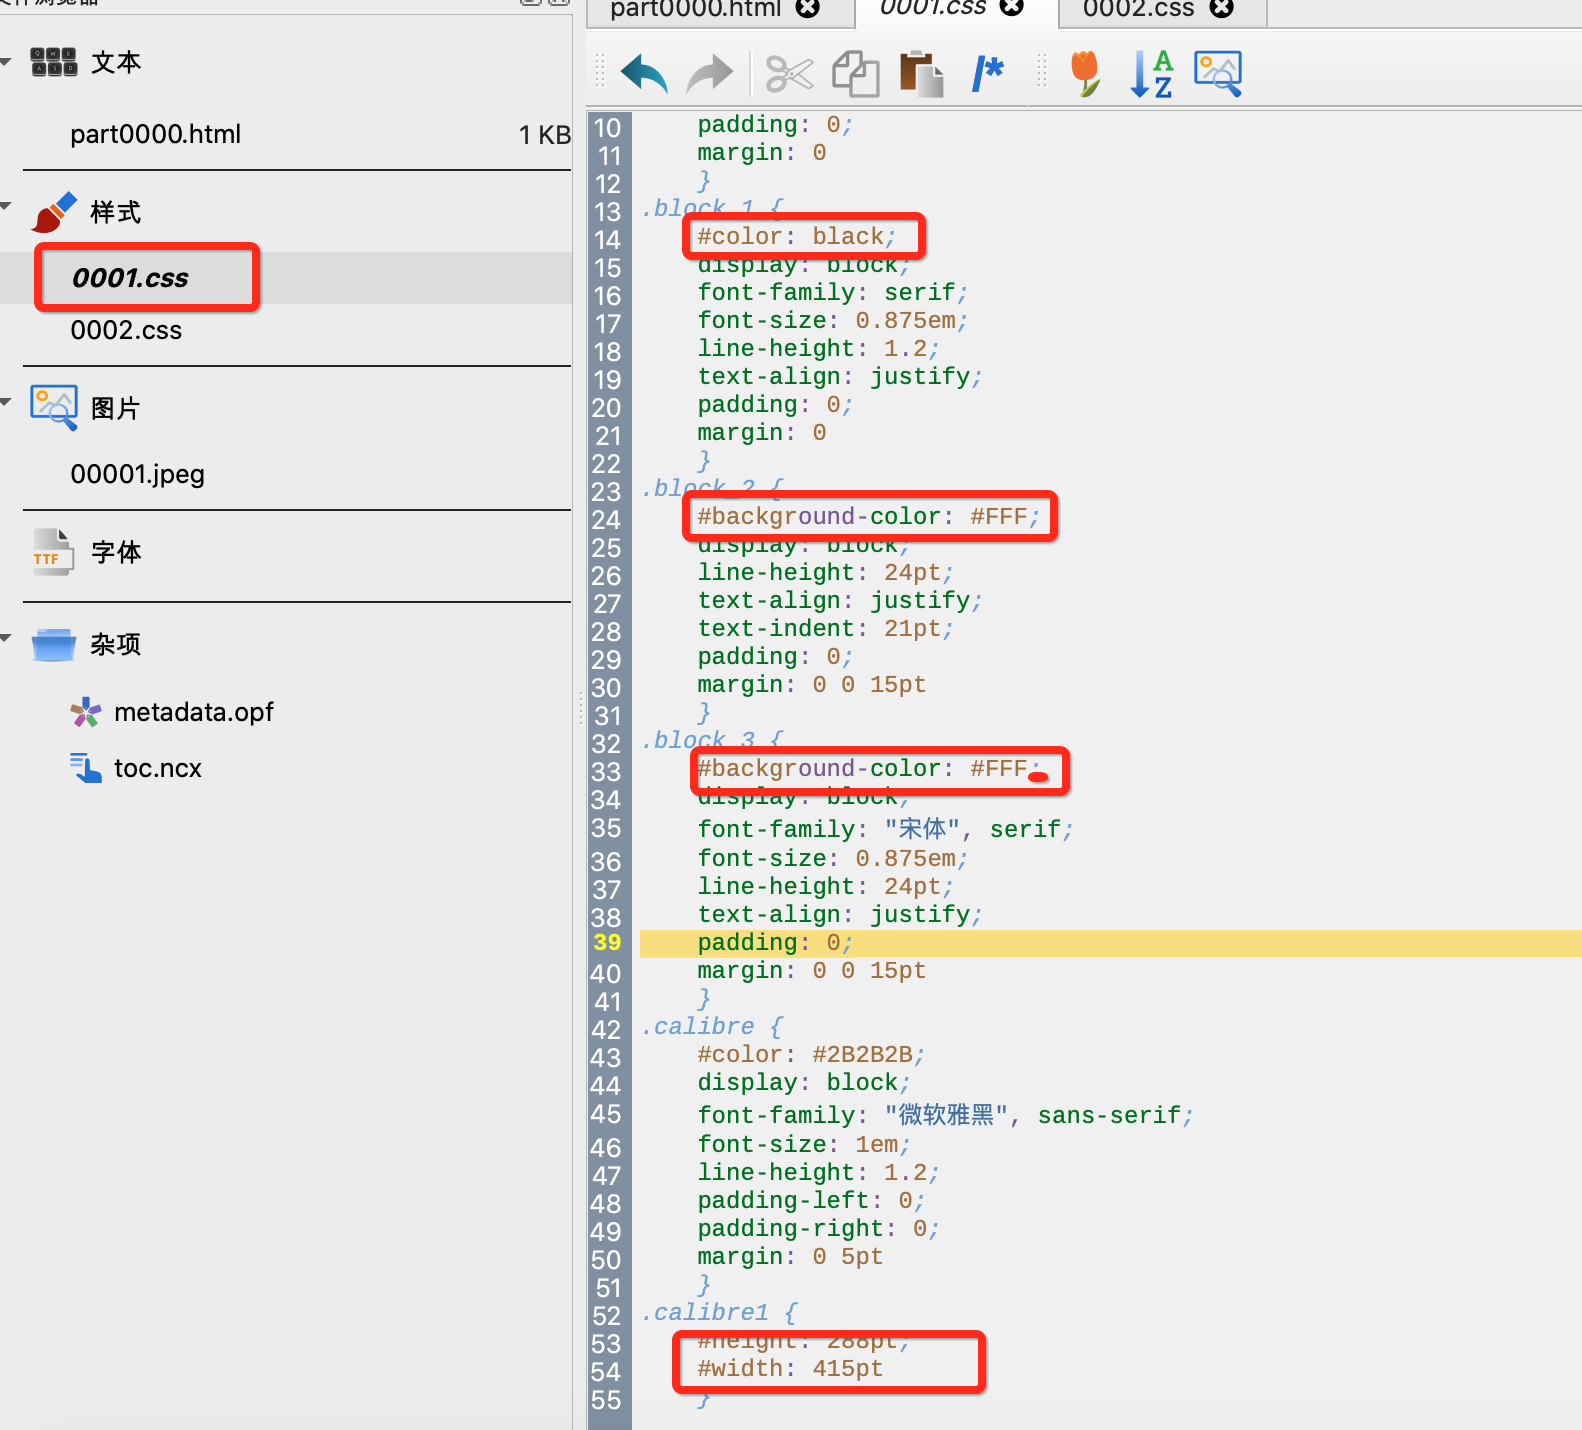Close the 0001.css tab
The width and height of the screenshot is (1582, 1430).
tap(1012, 7)
